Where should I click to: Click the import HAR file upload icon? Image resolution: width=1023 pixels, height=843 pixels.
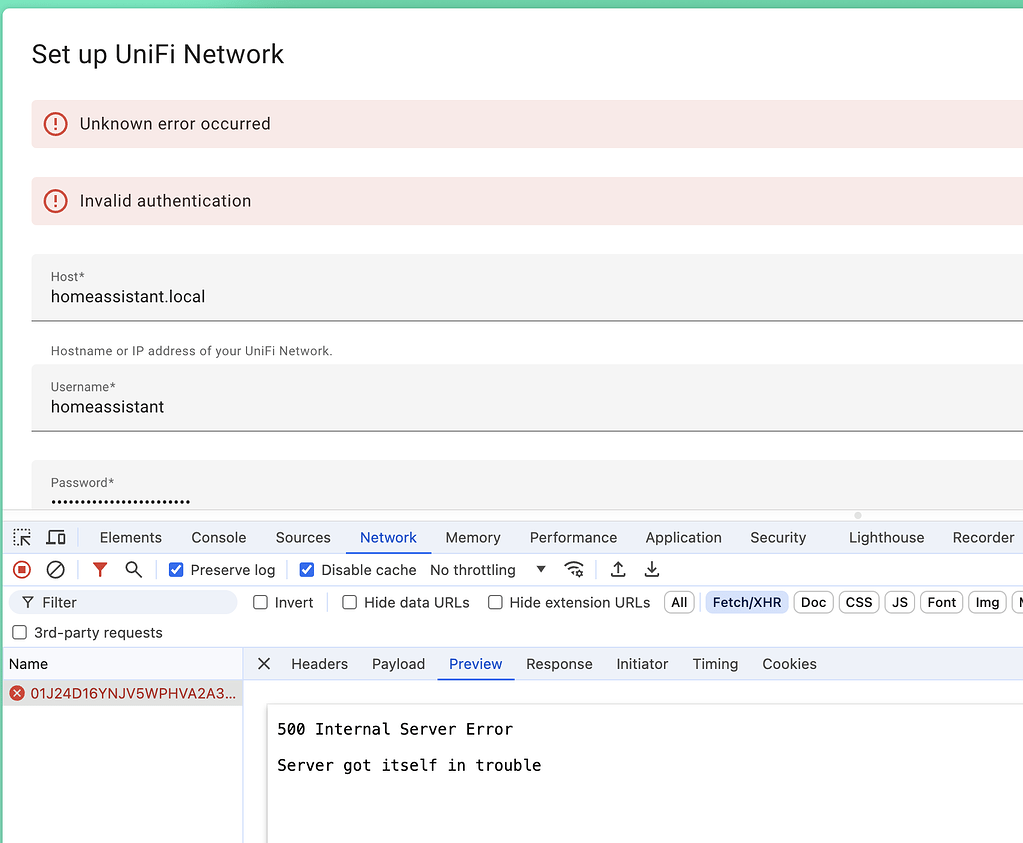tap(617, 569)
